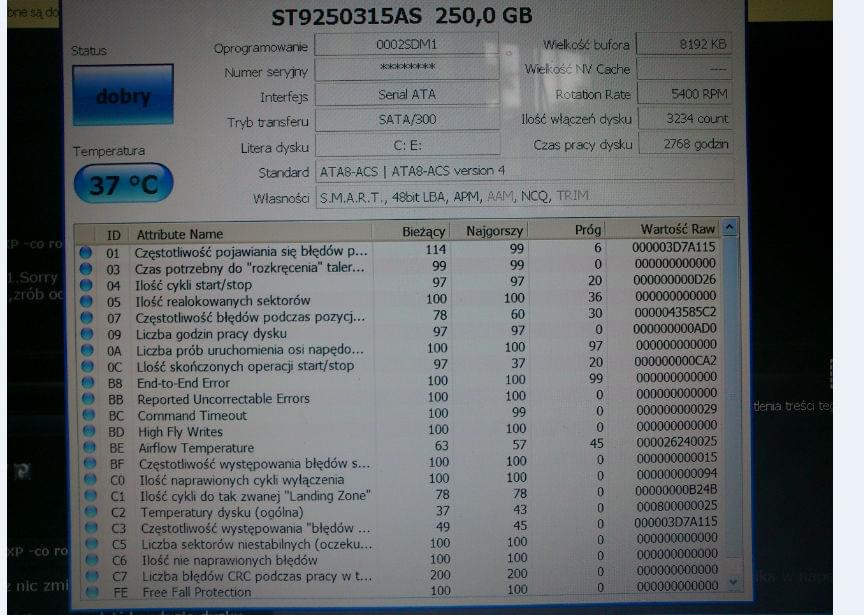Click status circle for Temperatury dysku row
This screenshot has height=615, width=864.
91,511
